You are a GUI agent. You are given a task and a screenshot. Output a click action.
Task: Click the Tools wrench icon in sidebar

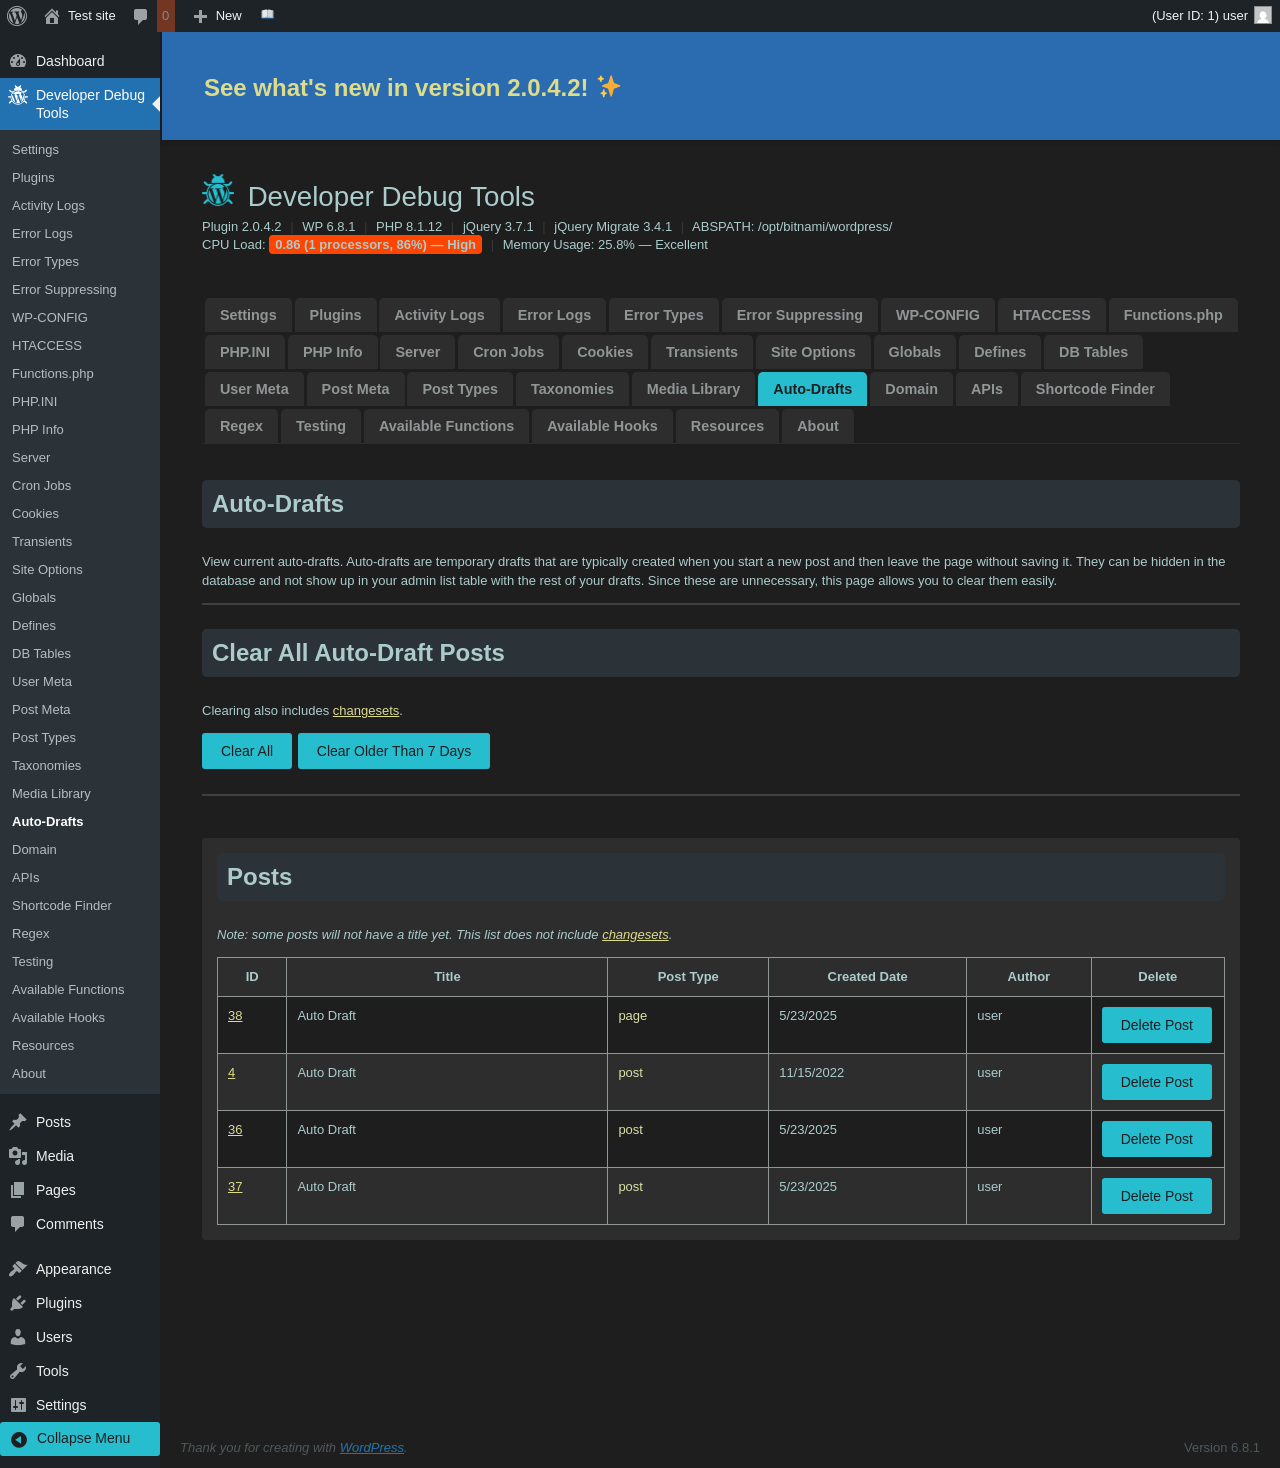[18, 1371]
